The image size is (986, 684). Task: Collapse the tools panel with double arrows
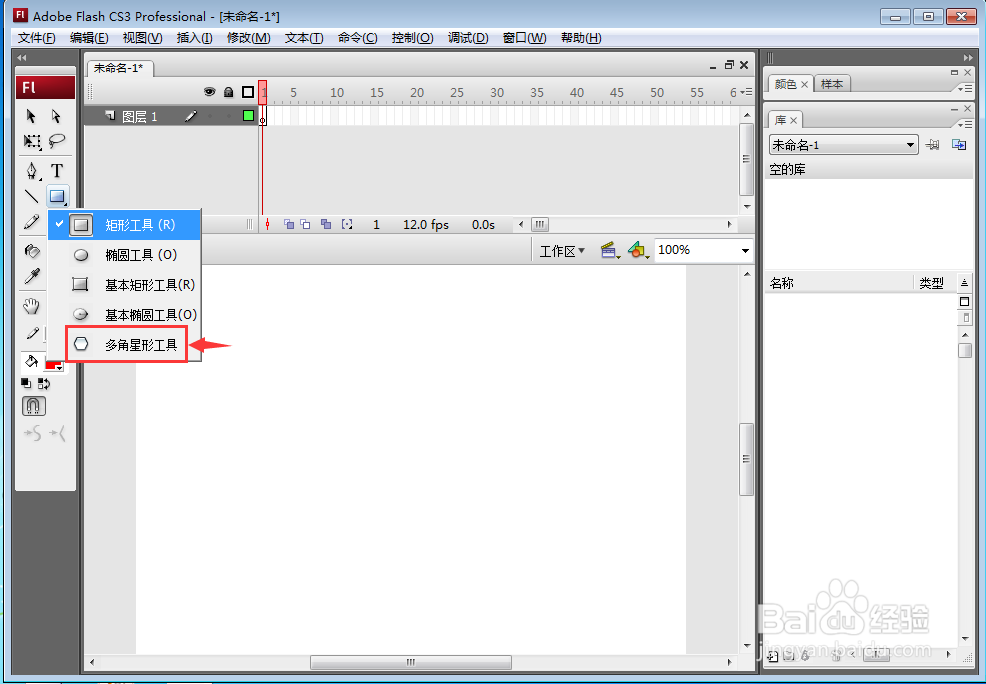(x=23, y=57)
